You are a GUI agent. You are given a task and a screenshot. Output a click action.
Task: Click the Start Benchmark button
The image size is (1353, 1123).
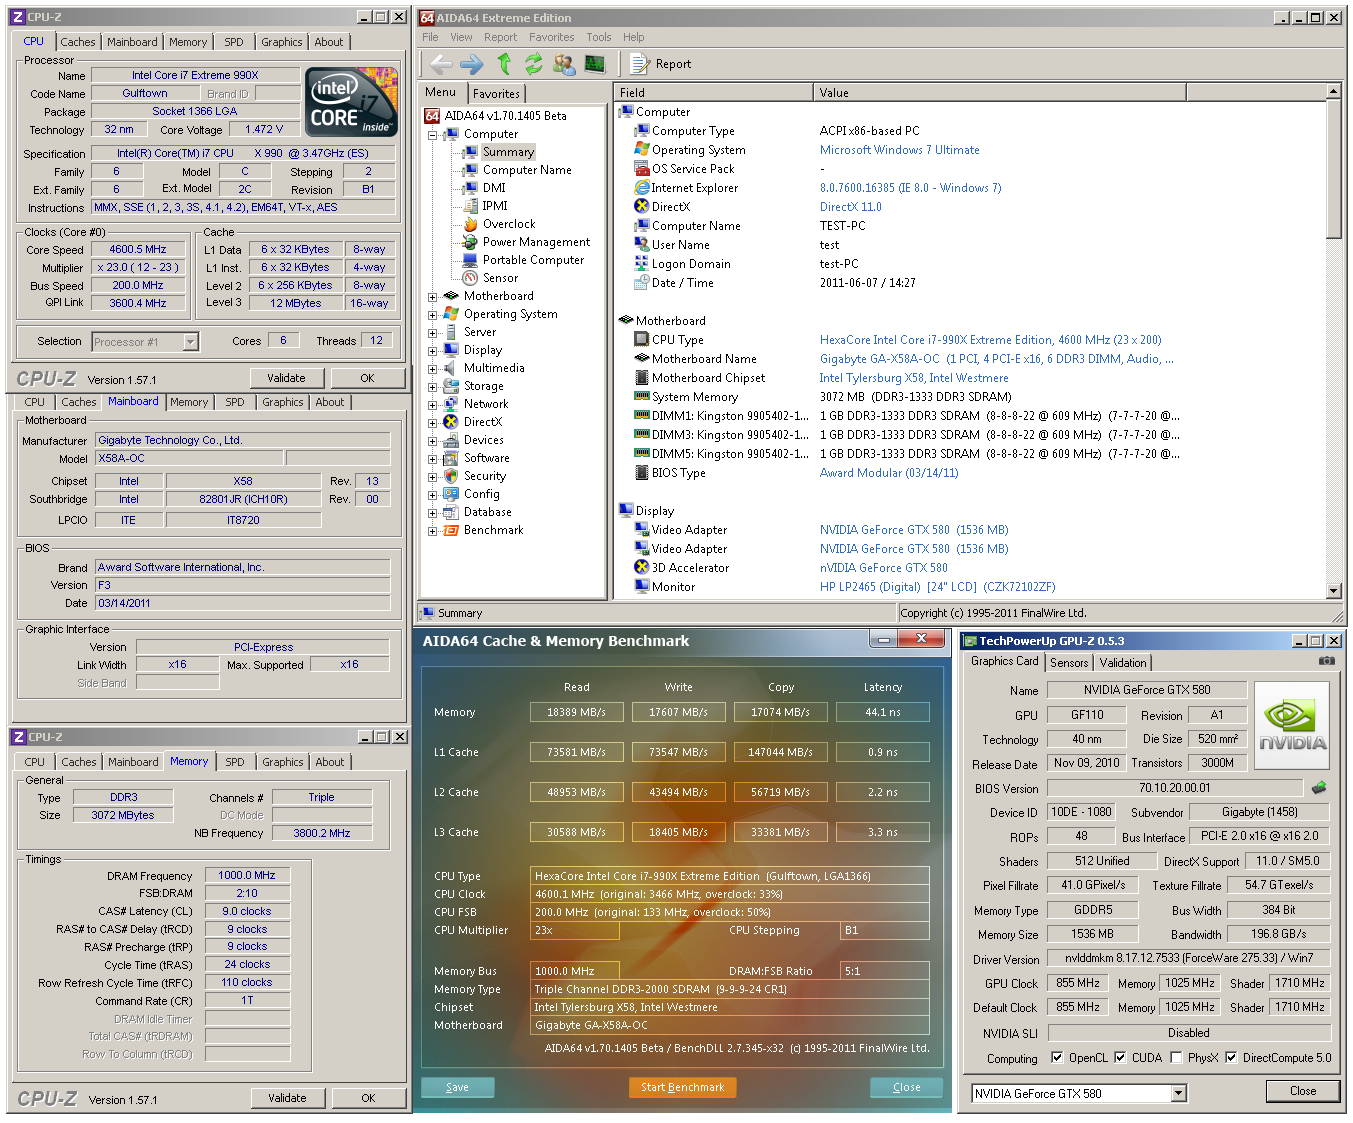click(x=683, y=1087)
